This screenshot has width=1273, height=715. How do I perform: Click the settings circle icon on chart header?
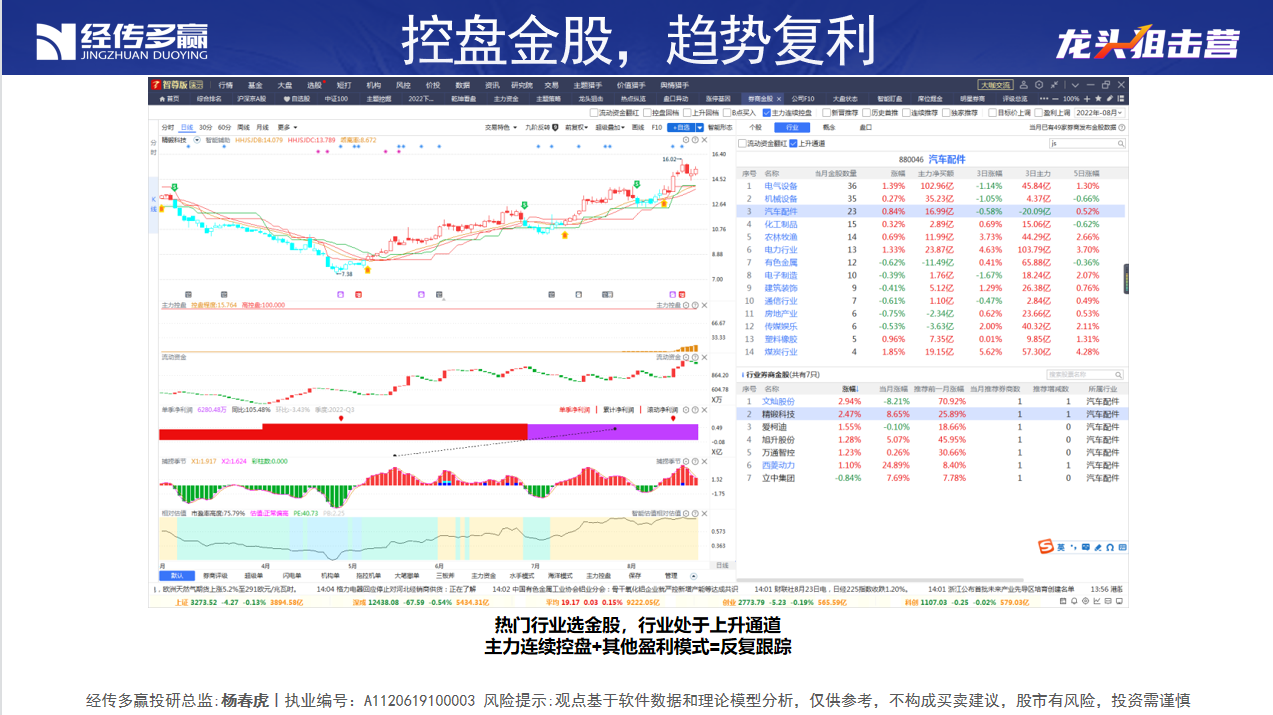point(684,140)
